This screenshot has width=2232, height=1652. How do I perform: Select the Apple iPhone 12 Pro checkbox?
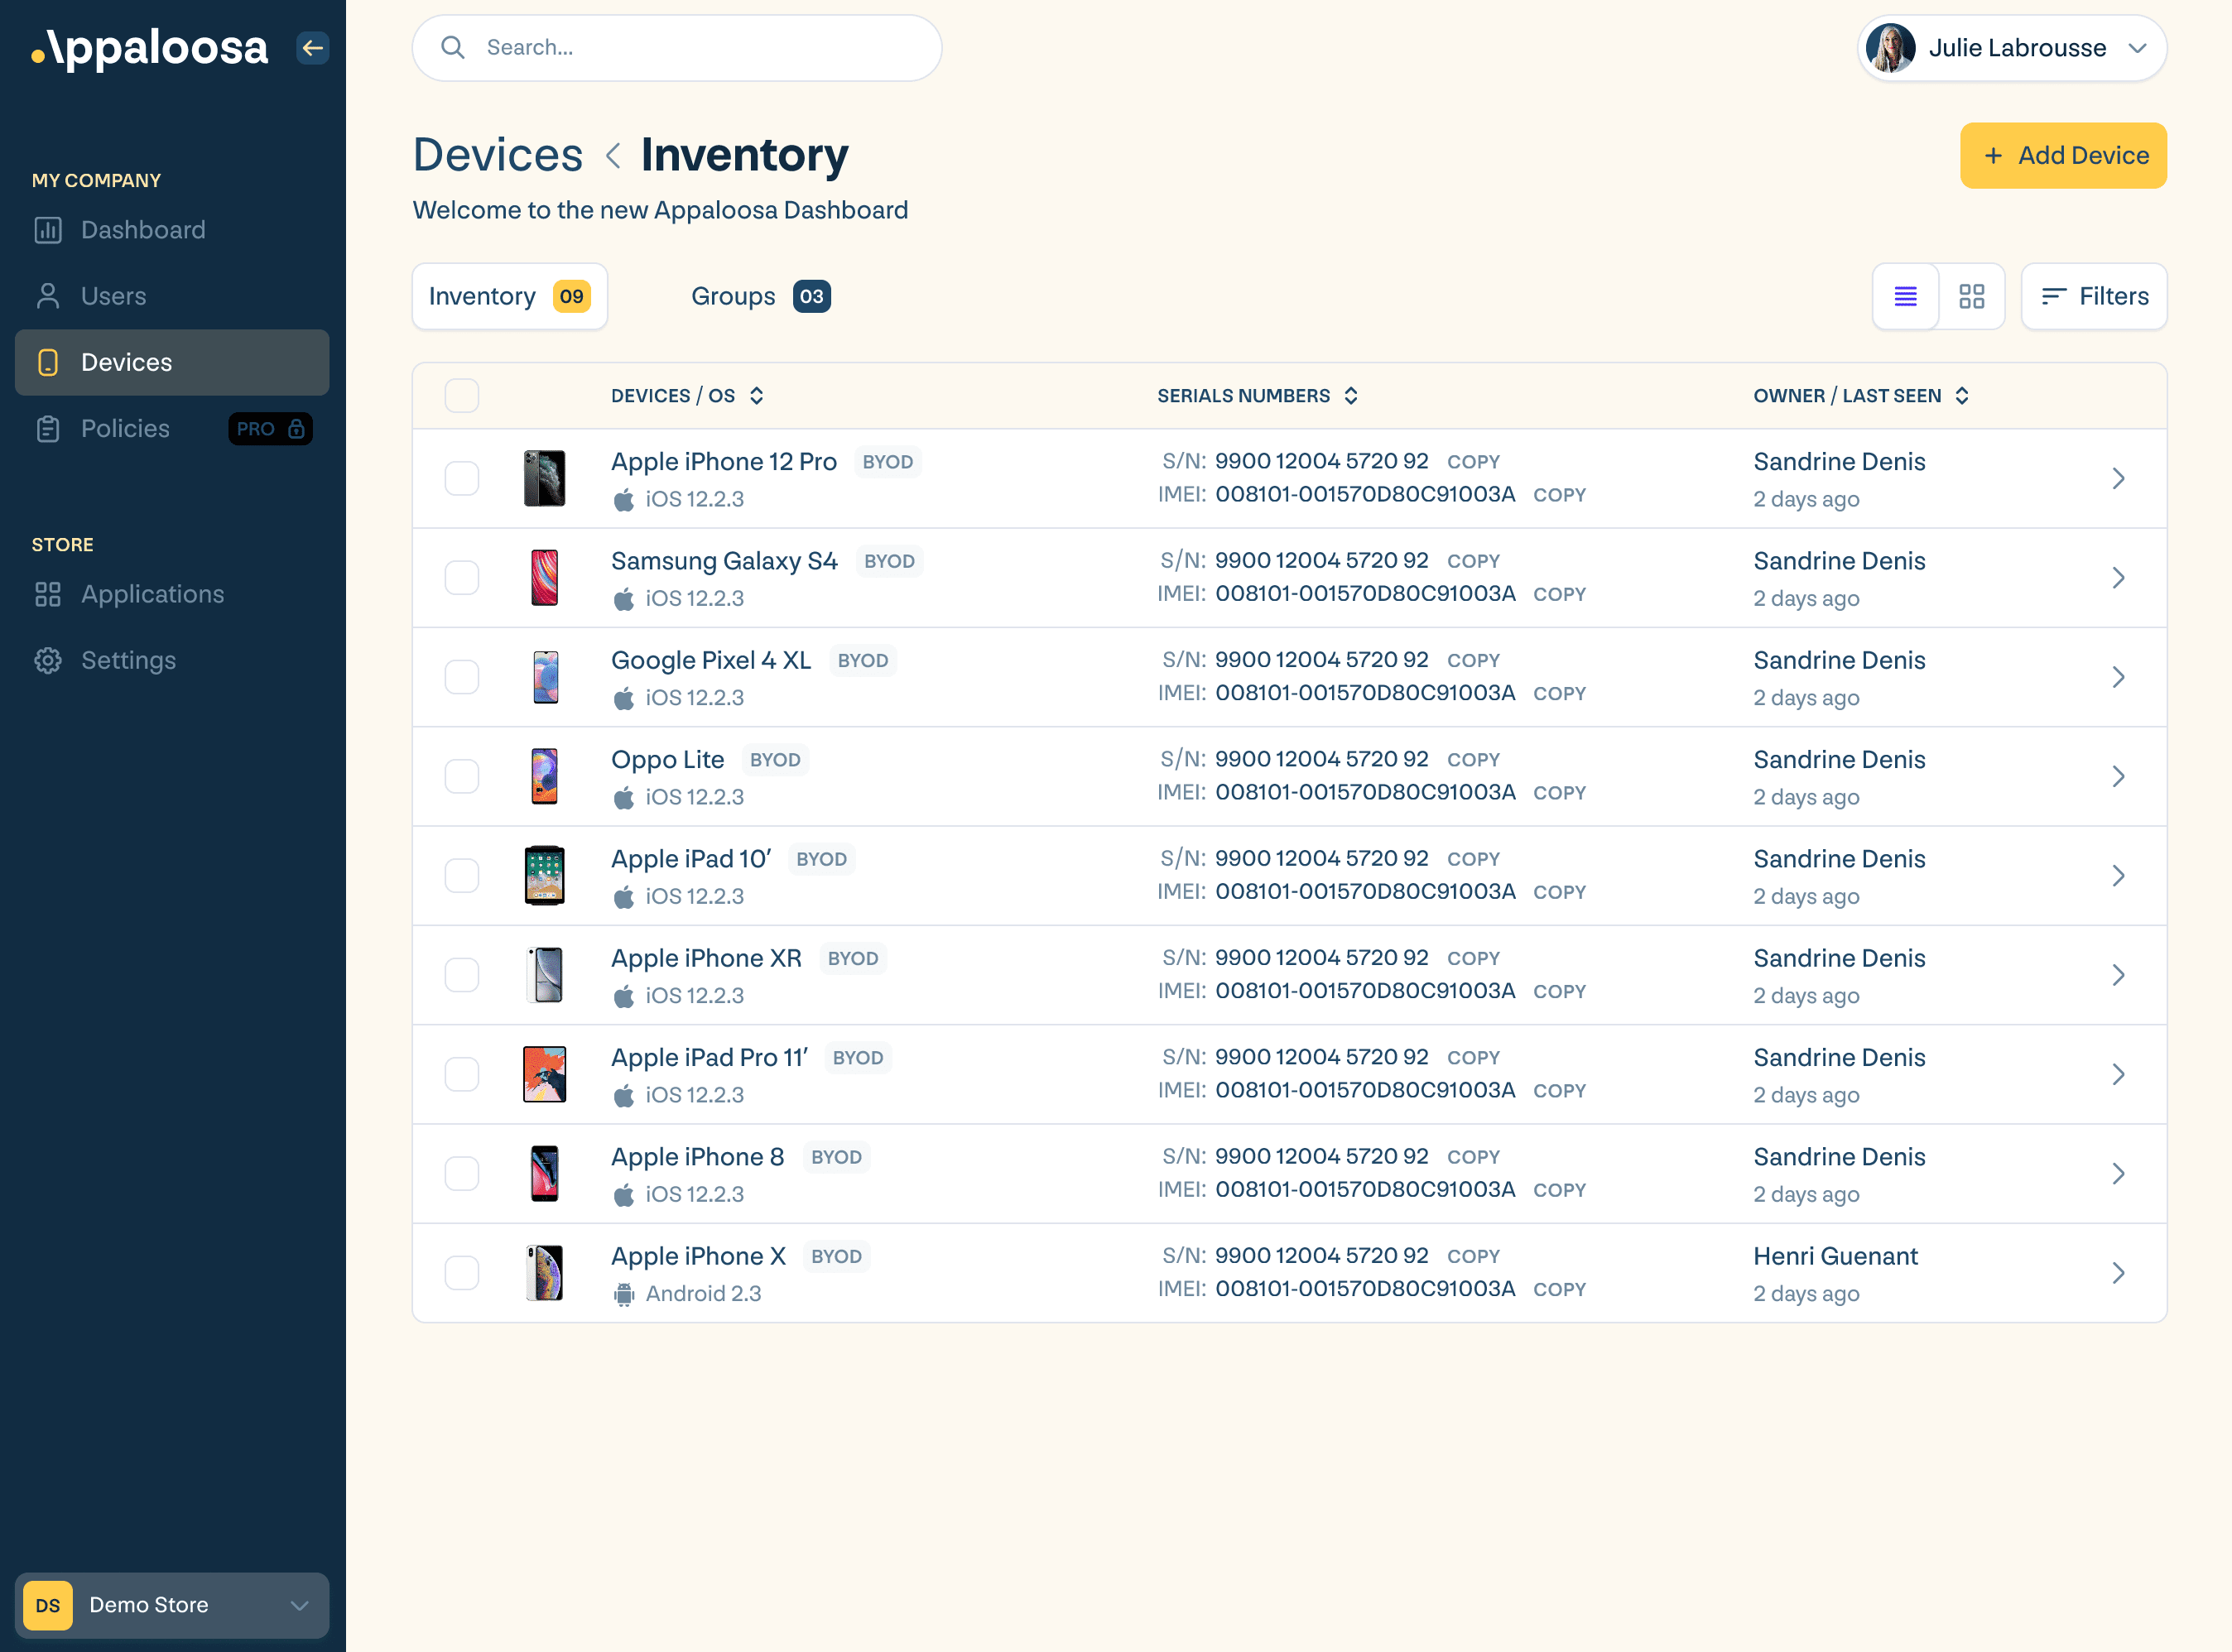tap(462, 478)
